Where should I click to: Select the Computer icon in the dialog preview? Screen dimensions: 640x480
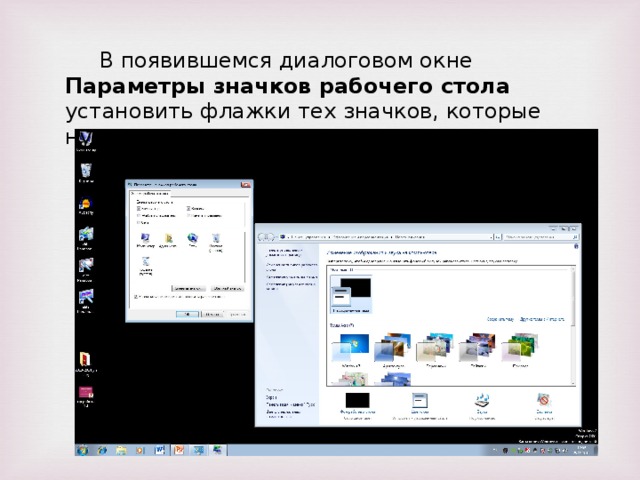(x=146, y=238)
